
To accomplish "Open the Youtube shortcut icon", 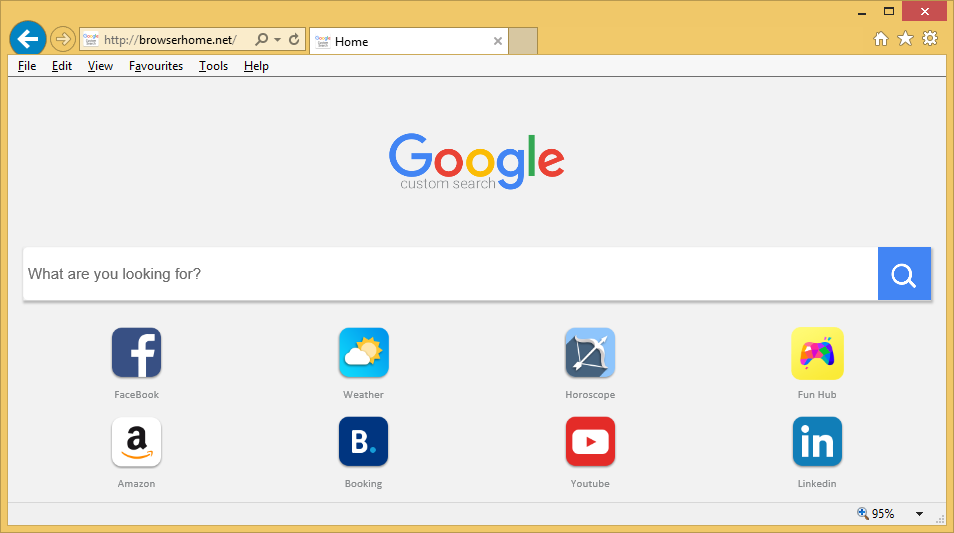I will click(x=590, y=442).
